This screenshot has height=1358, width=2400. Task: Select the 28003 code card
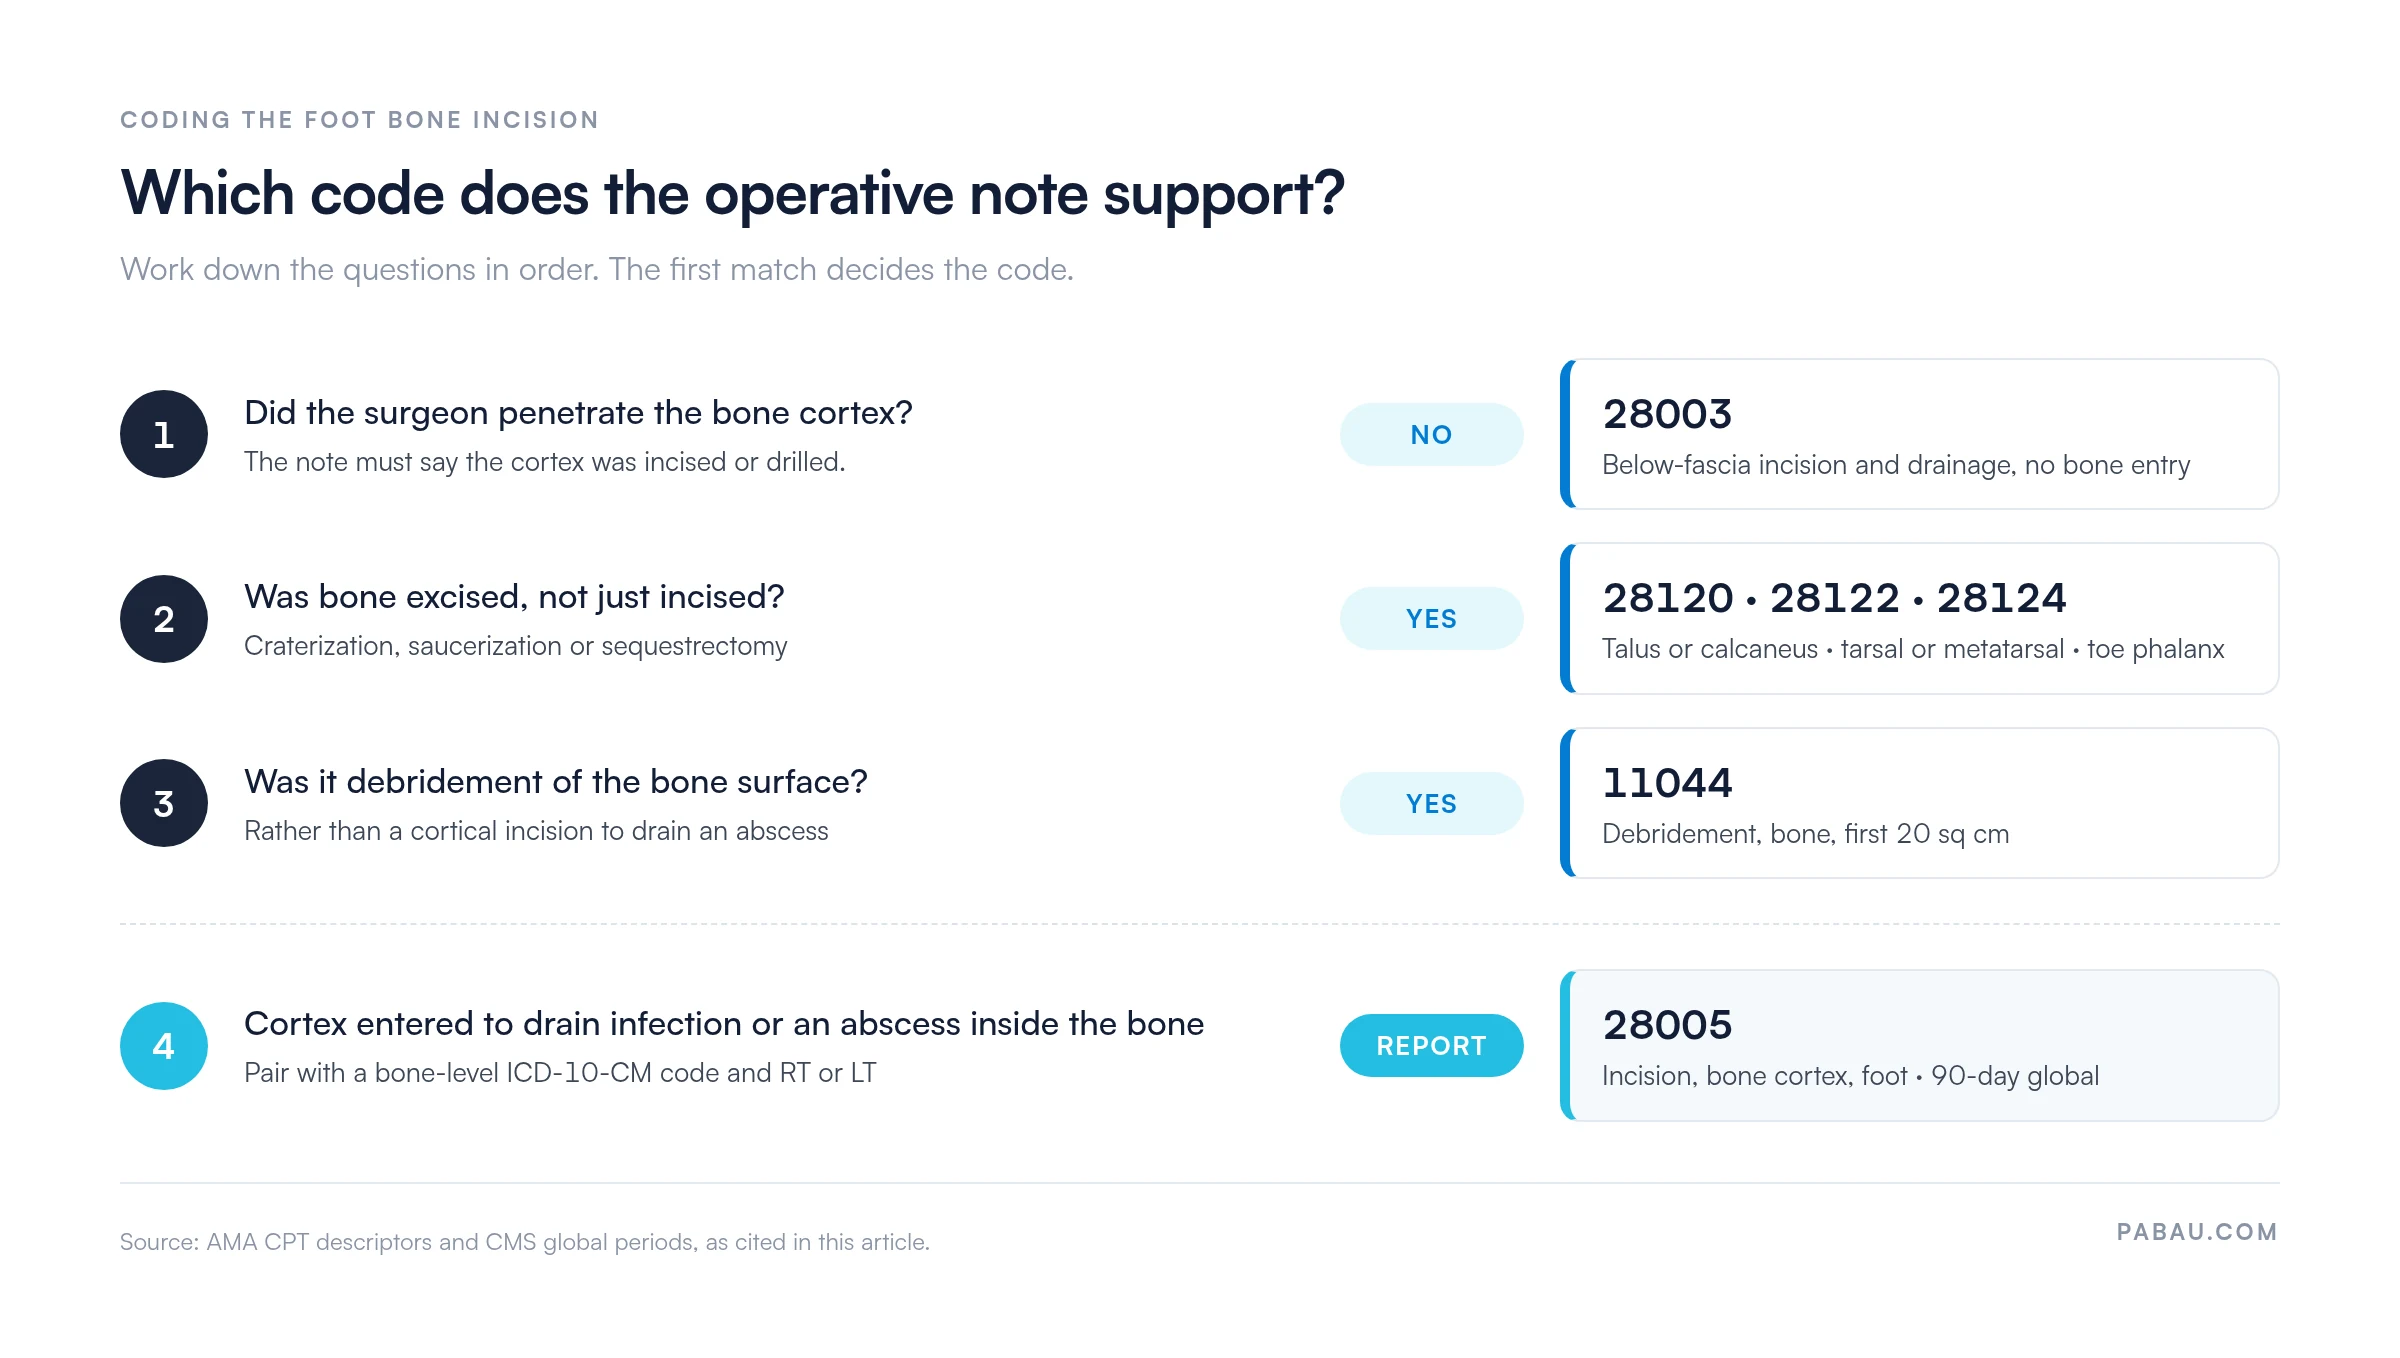click(1919, 434)
